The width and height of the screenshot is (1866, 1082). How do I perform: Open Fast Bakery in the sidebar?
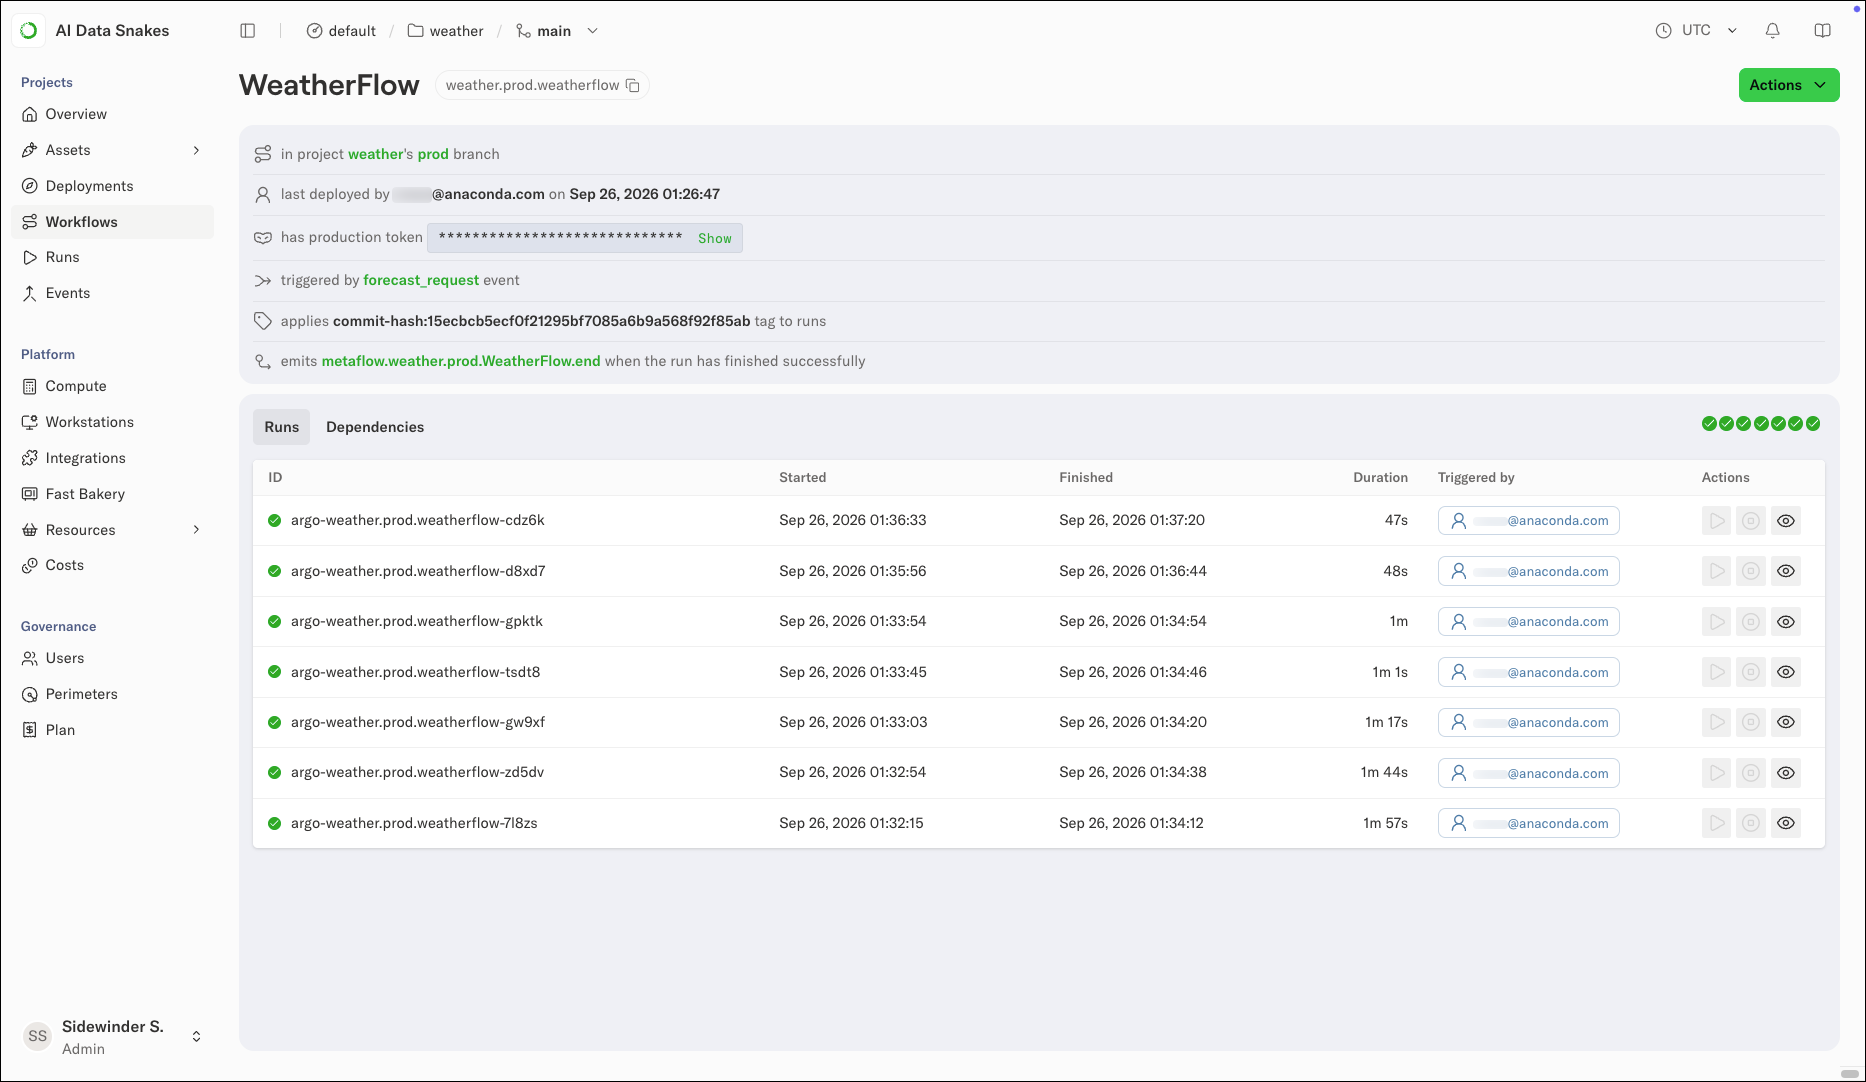coord(113,494)
